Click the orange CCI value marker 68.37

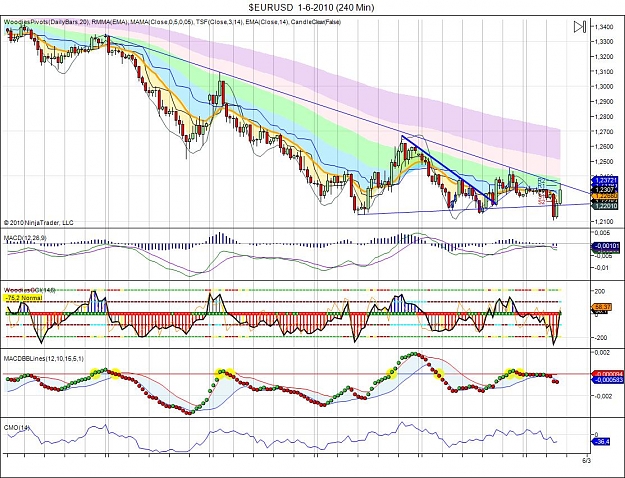point(603,307)
